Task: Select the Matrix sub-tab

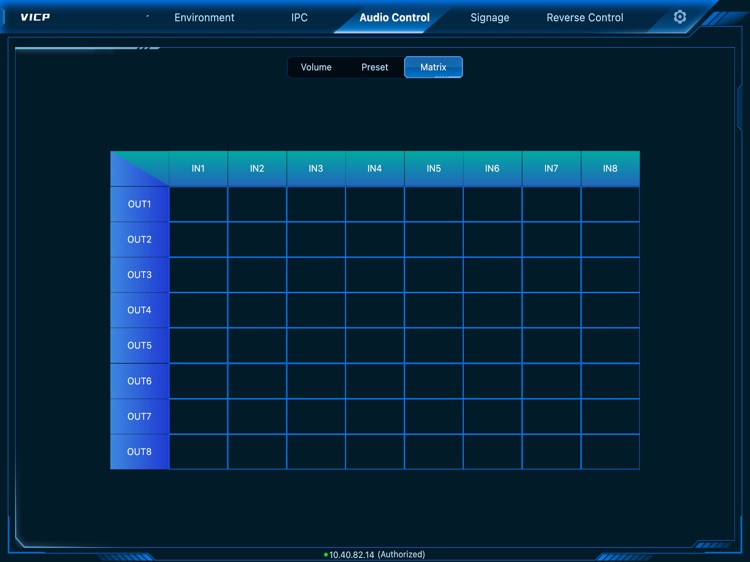Action: click(433, 67)
